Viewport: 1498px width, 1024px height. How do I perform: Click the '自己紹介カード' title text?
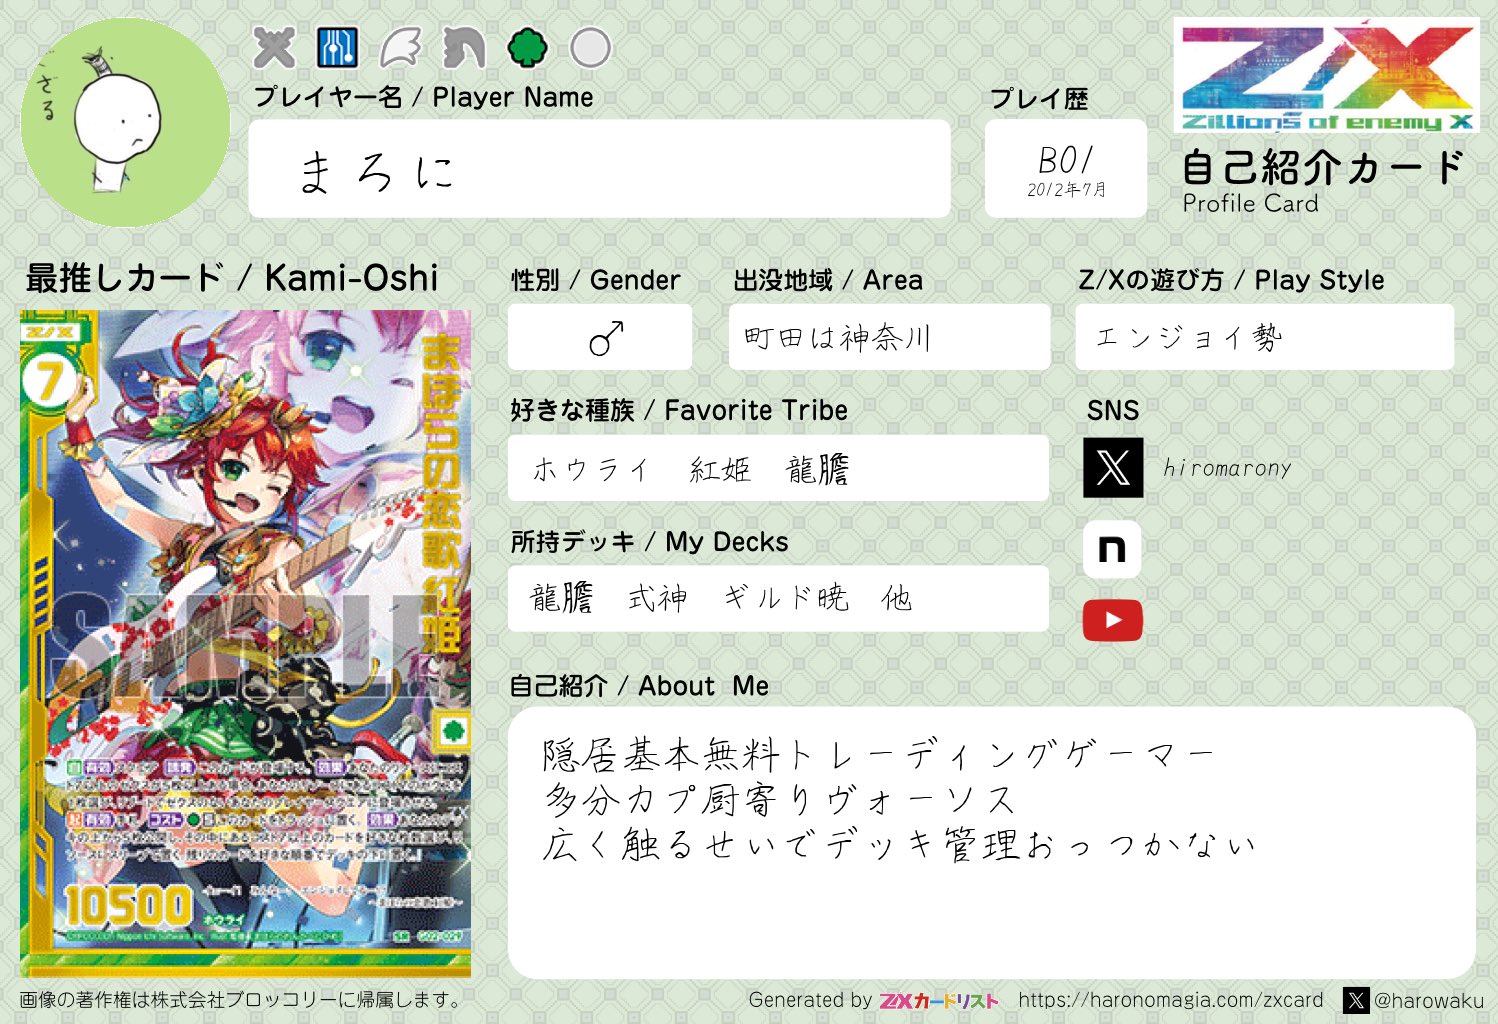pyautogui.click(x=1323, y=168)
